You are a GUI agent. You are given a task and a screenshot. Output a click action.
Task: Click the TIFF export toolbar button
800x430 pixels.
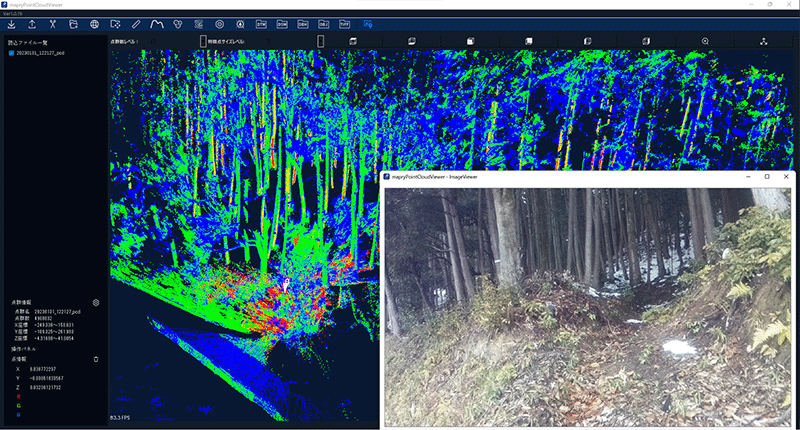[x=345, y=23]
